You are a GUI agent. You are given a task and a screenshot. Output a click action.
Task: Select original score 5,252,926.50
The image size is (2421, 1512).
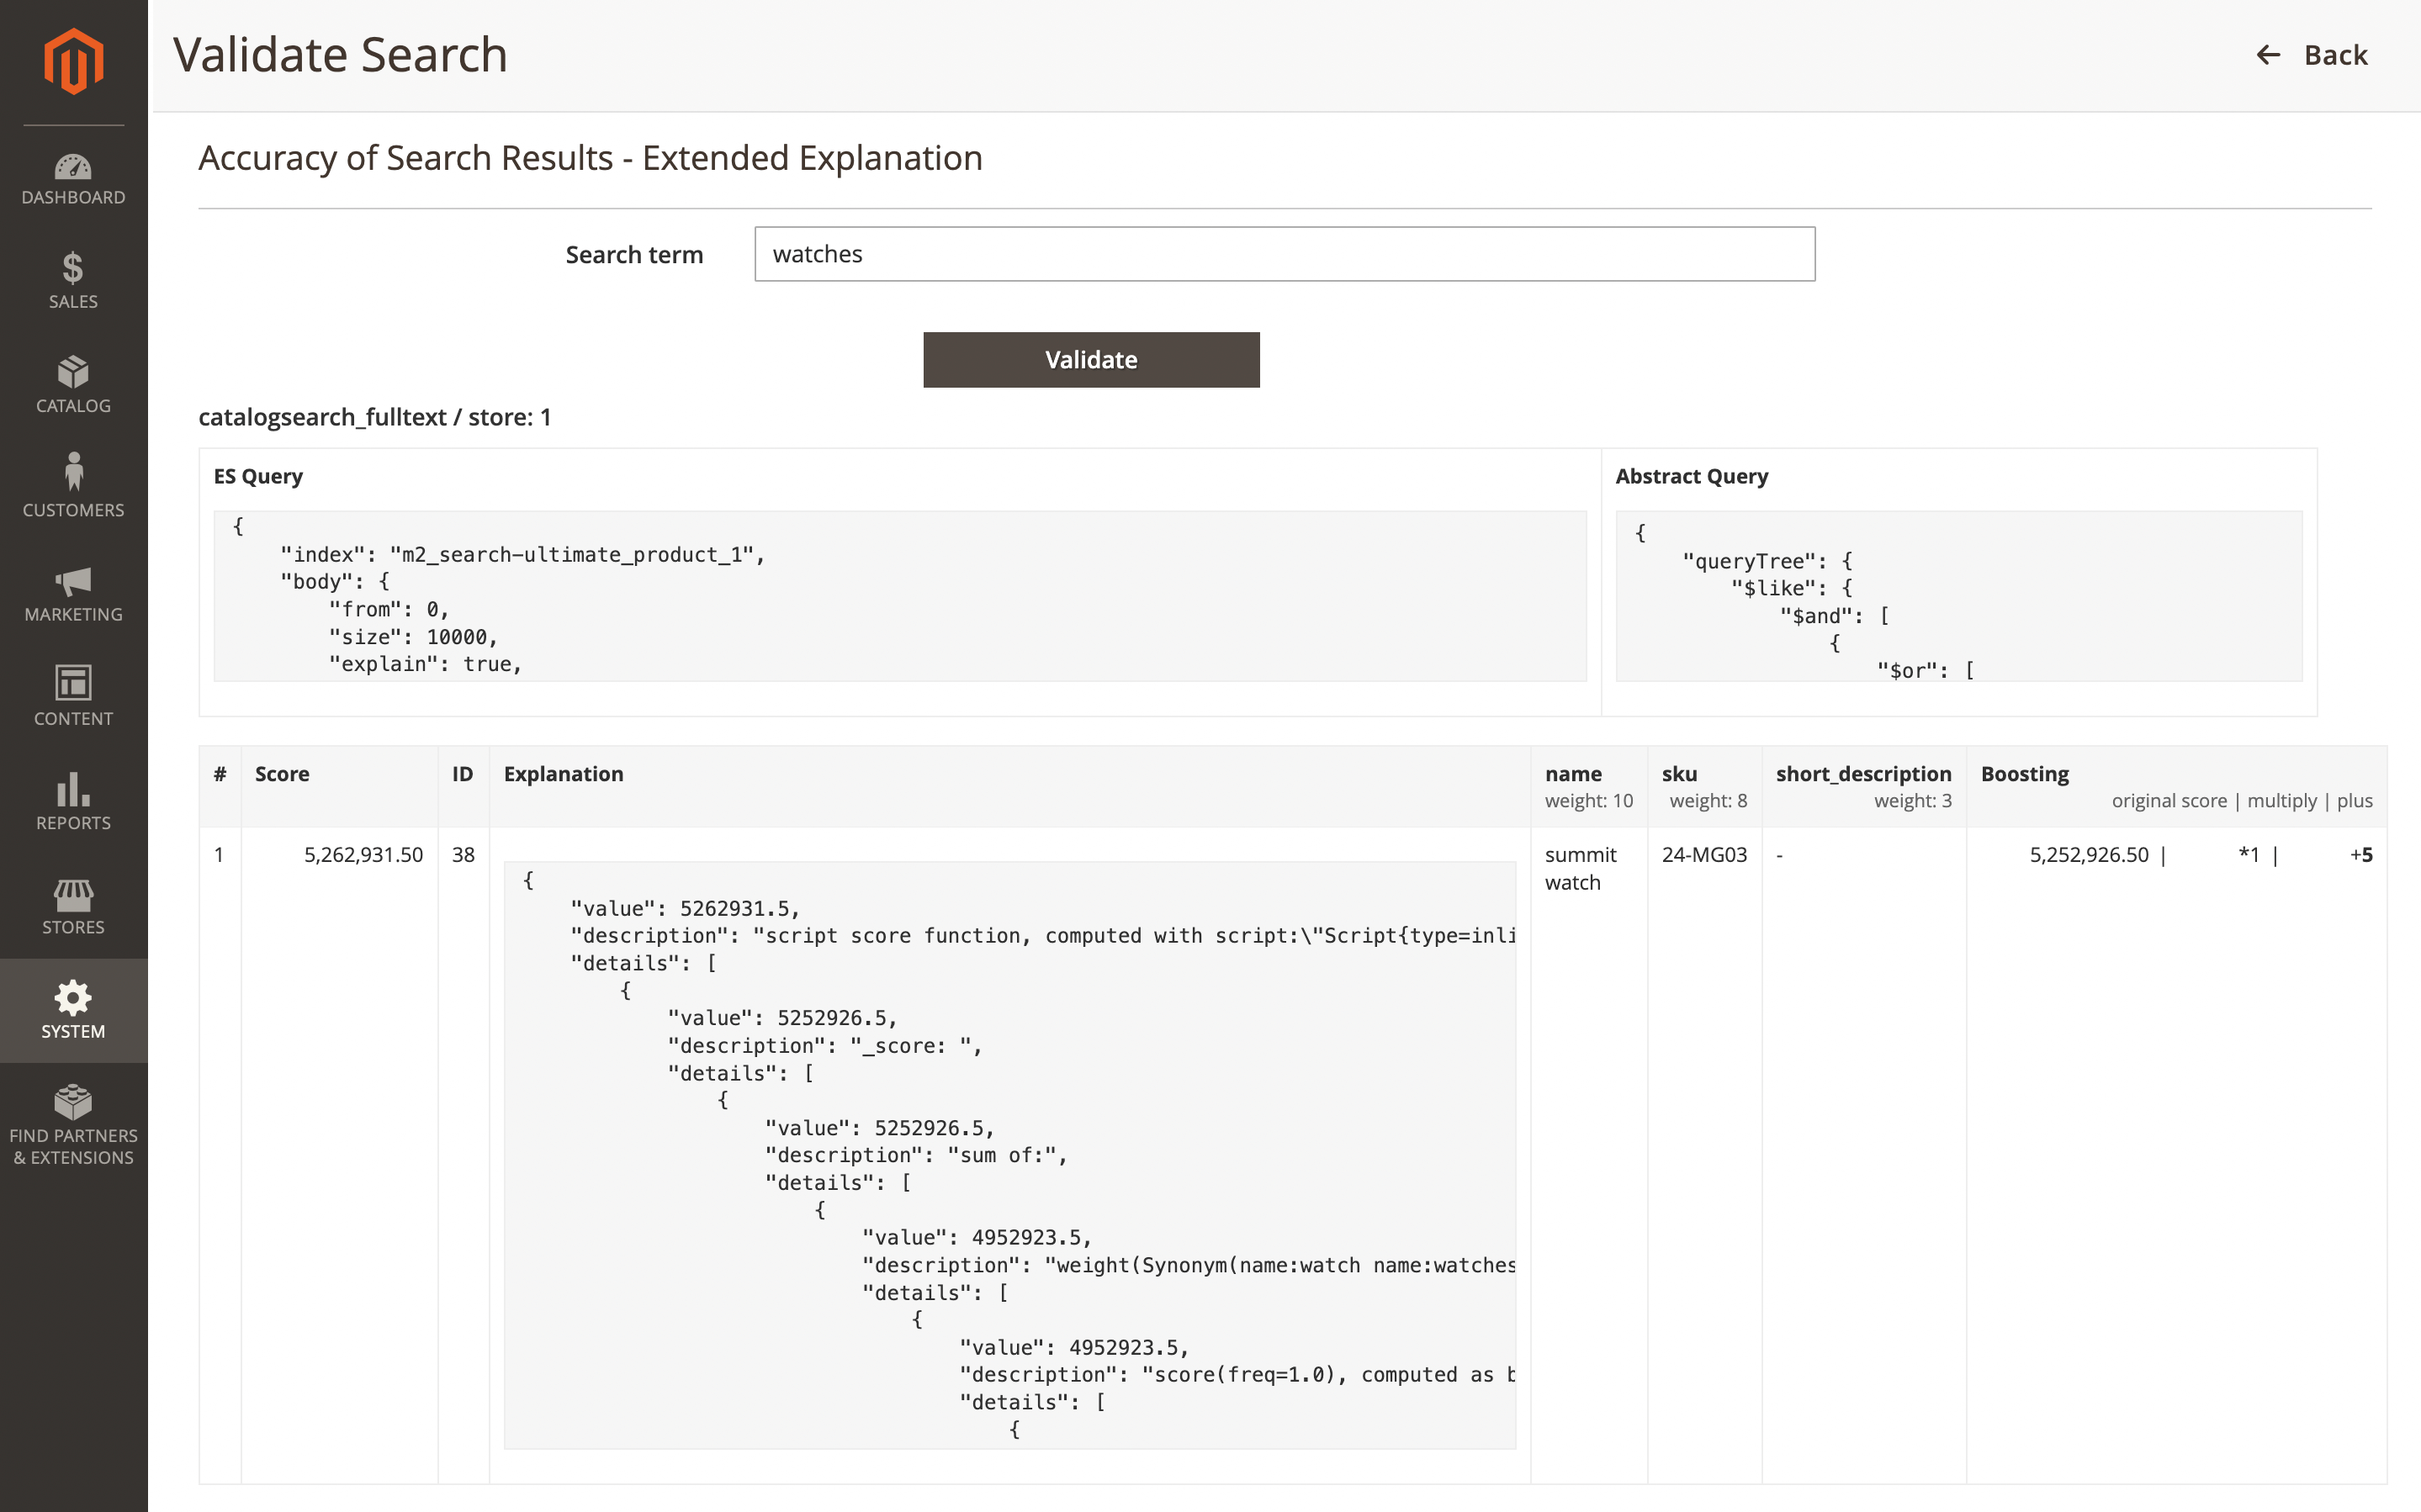pyautogui.click(x=2088, y=855)
